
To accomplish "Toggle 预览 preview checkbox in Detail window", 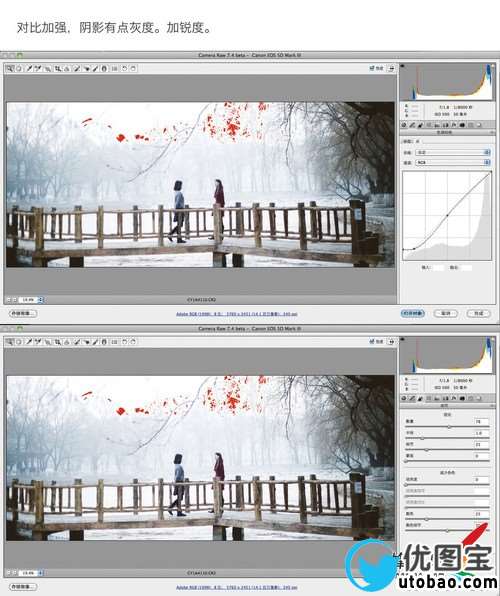I will click(x=376, y=342).
